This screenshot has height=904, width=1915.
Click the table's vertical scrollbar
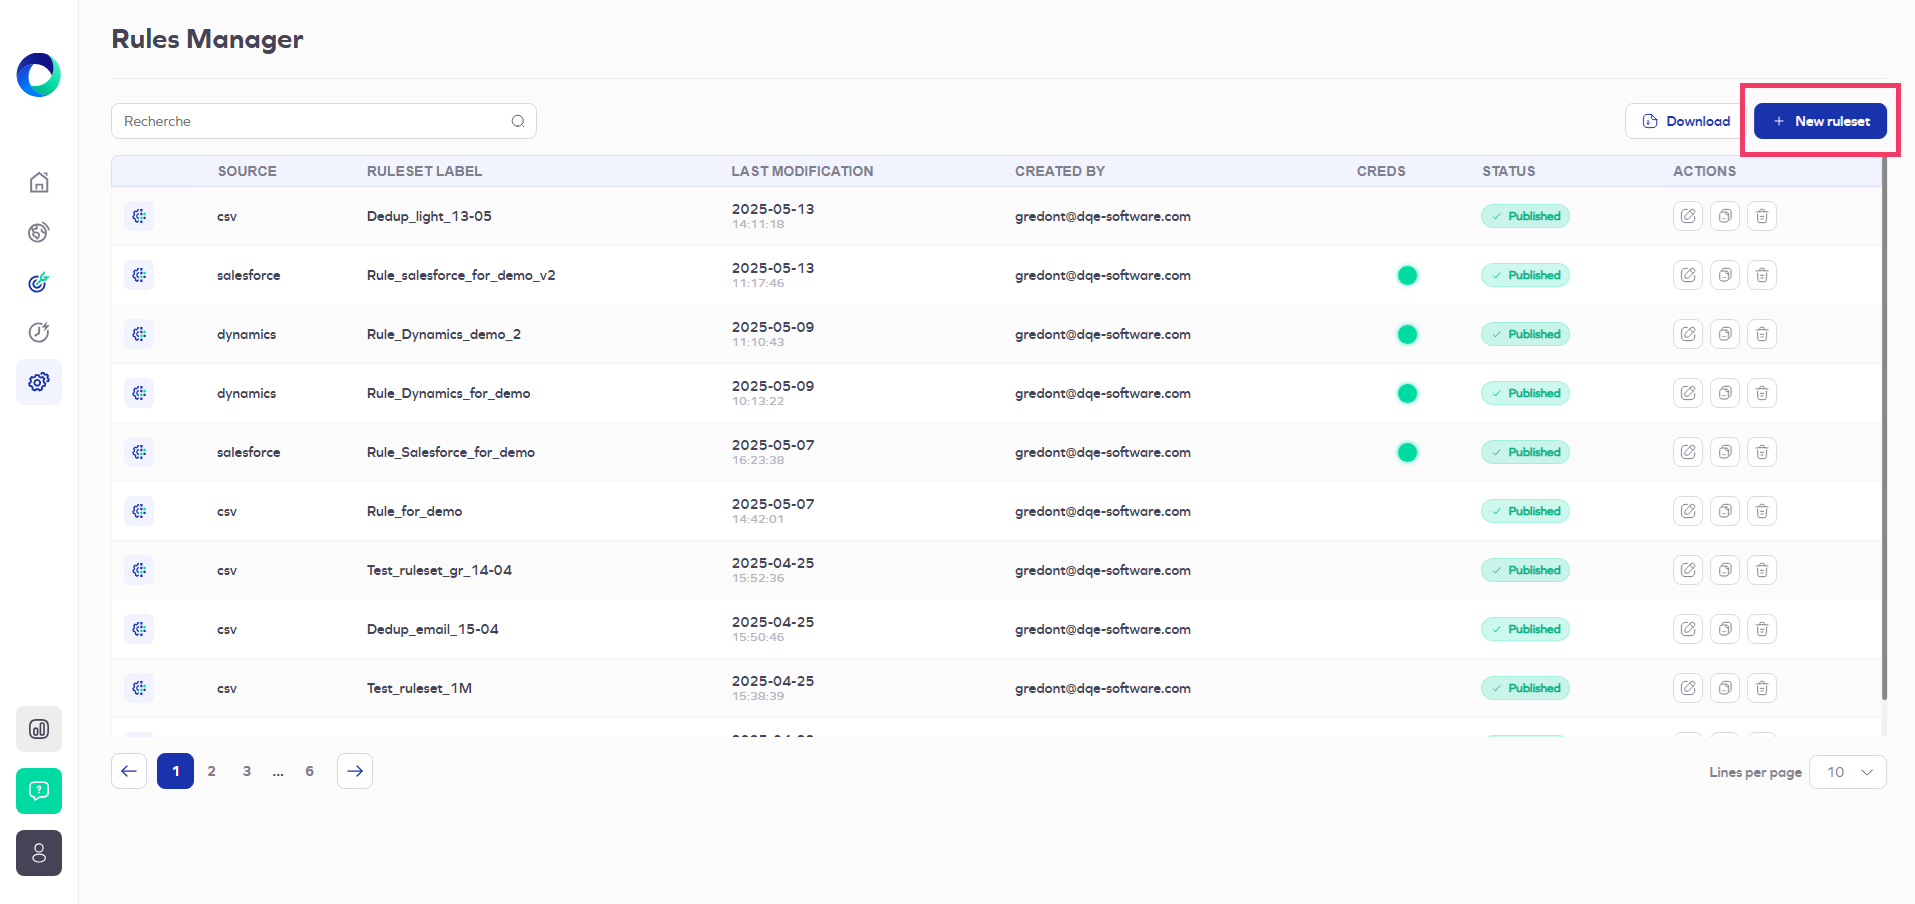[1884, 430]
